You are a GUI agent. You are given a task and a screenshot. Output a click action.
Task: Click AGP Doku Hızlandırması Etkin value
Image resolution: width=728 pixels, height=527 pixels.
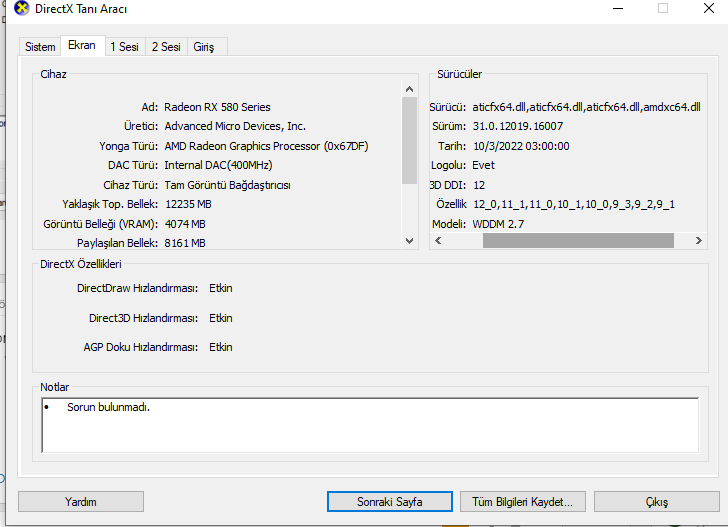[221, 347]
